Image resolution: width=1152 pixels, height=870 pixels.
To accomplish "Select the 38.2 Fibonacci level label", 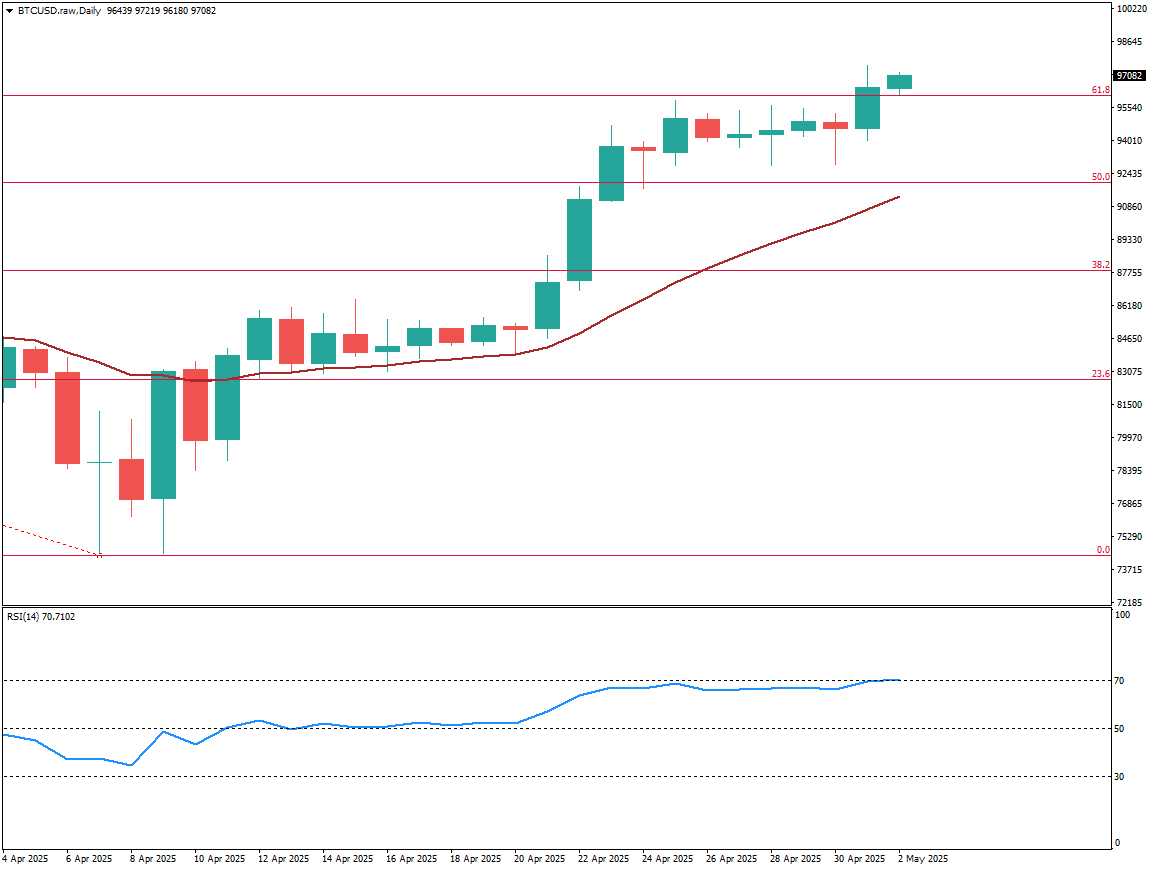I will tap(1100, 265).
